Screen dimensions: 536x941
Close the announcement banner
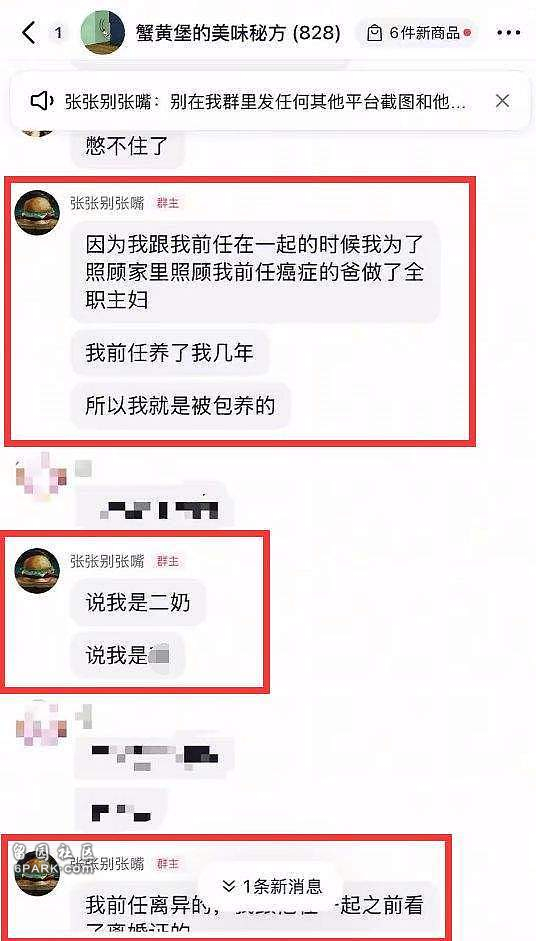[x=502, y=101]
